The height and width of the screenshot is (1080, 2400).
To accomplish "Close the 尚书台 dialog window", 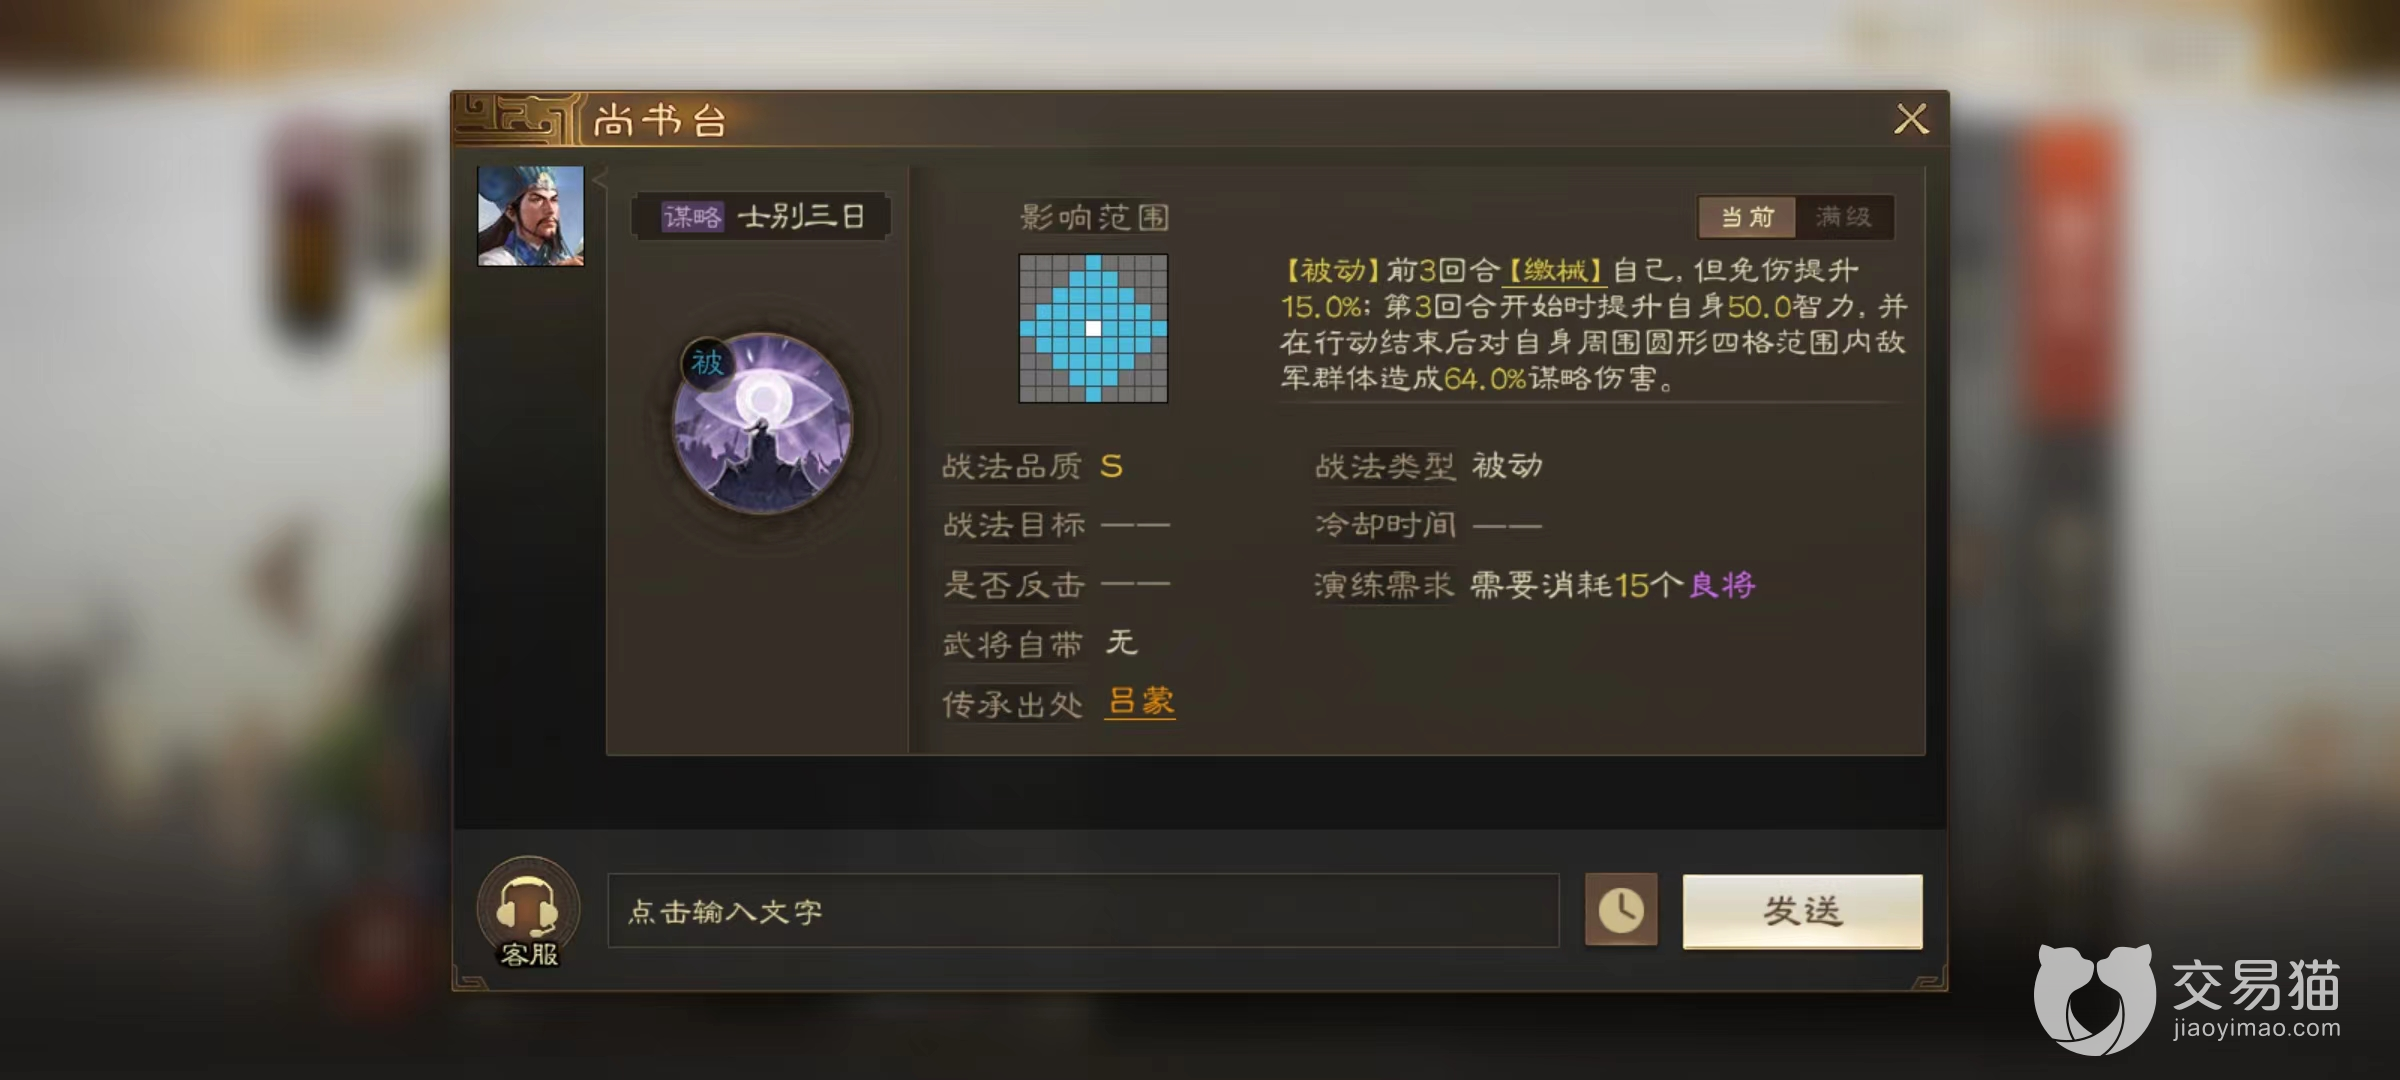I will [x=1911, y=119].
